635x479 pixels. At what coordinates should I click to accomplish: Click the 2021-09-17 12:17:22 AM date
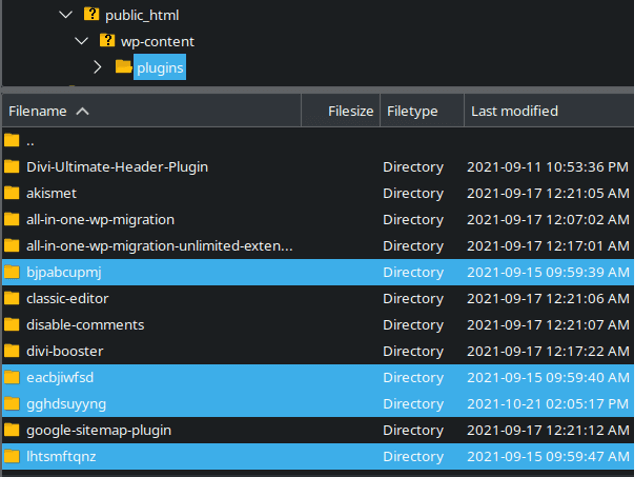click(x=548, y=351)
